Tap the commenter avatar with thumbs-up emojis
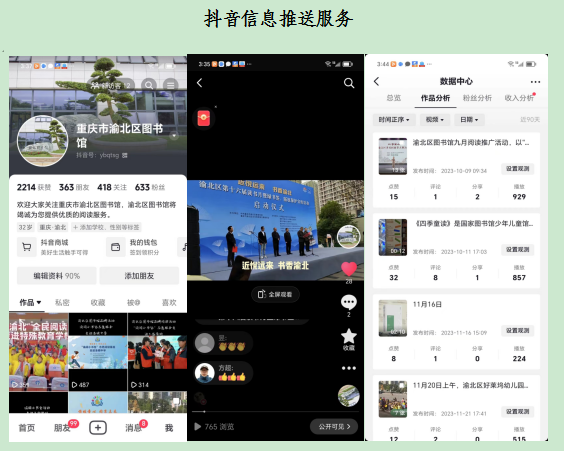Screen dimensions: 564x451 (204, 373)
